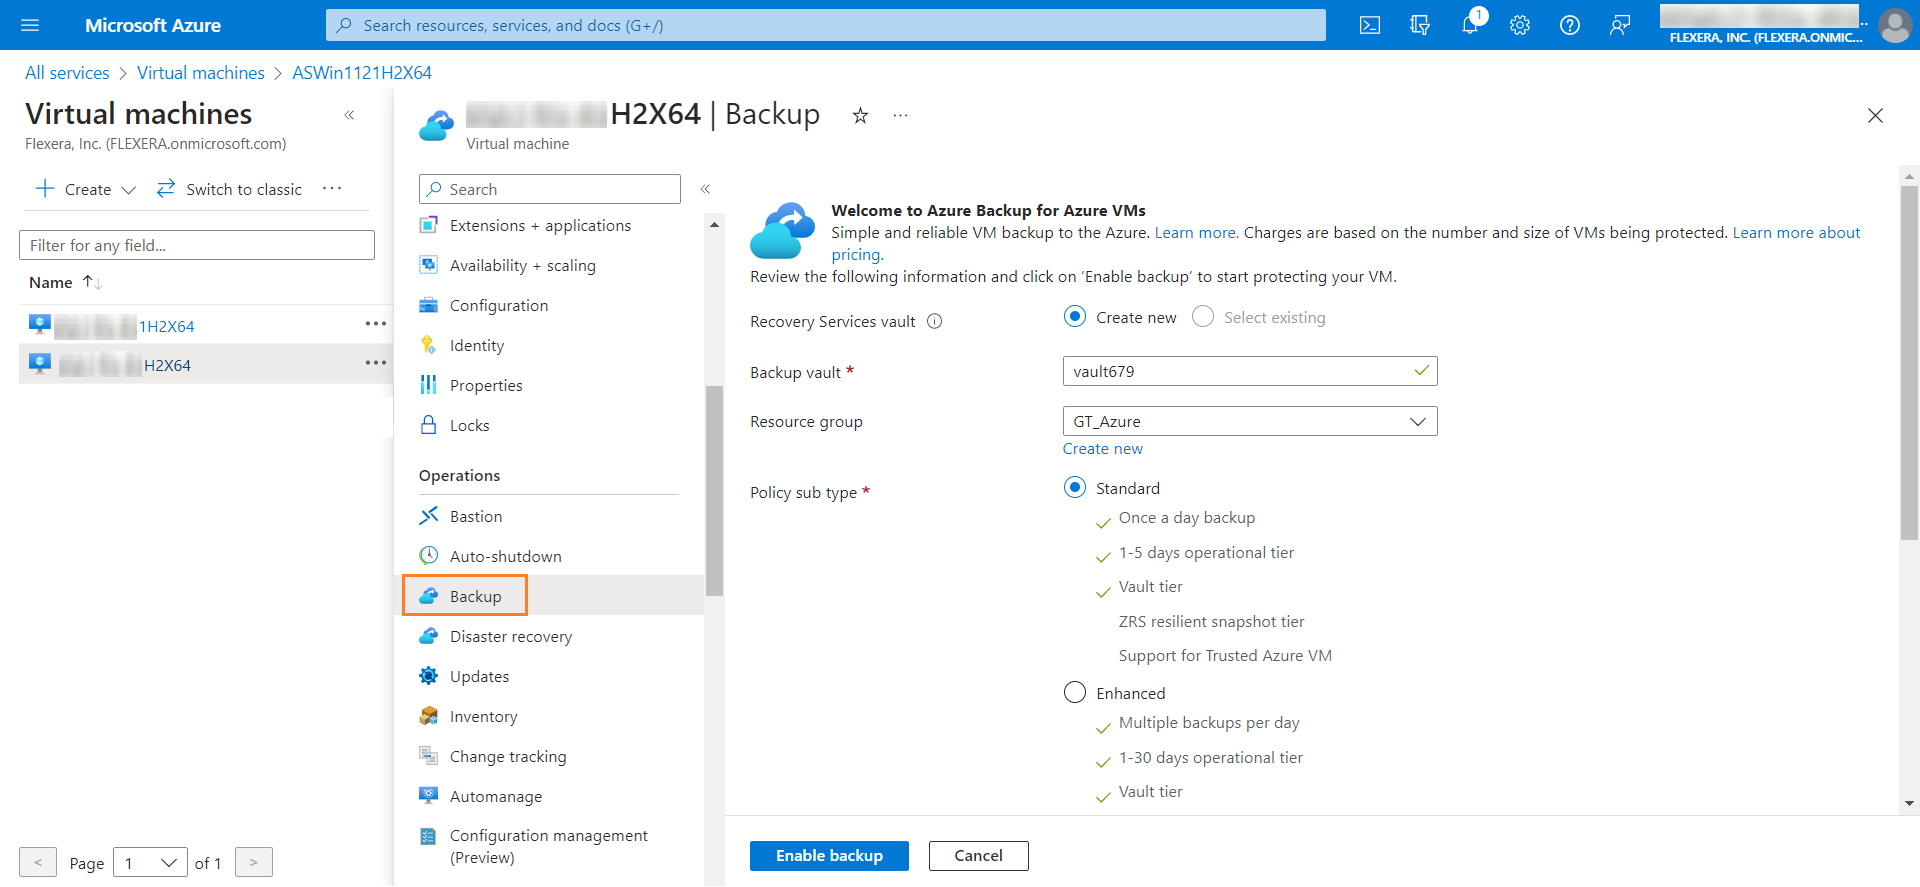The height and width of the screenshot is (887, 1920).
Task: Open Disaster recovery in the side menu
Action: pos(510,637)
